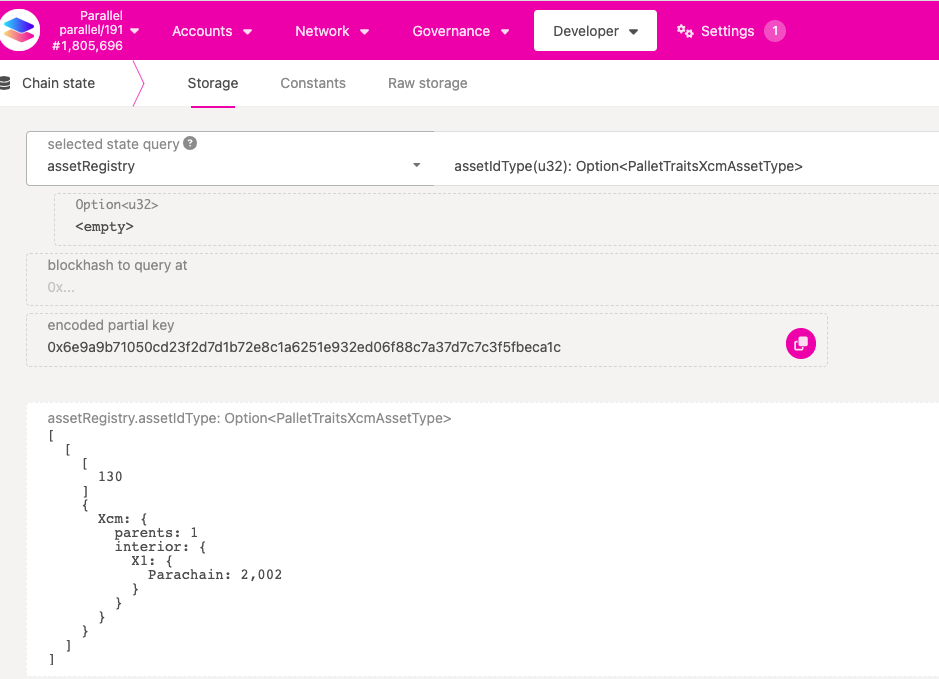The width and height of the screenshot is (939, 679).
Task: Open the Network menu
Action: [x=332, y=31]
